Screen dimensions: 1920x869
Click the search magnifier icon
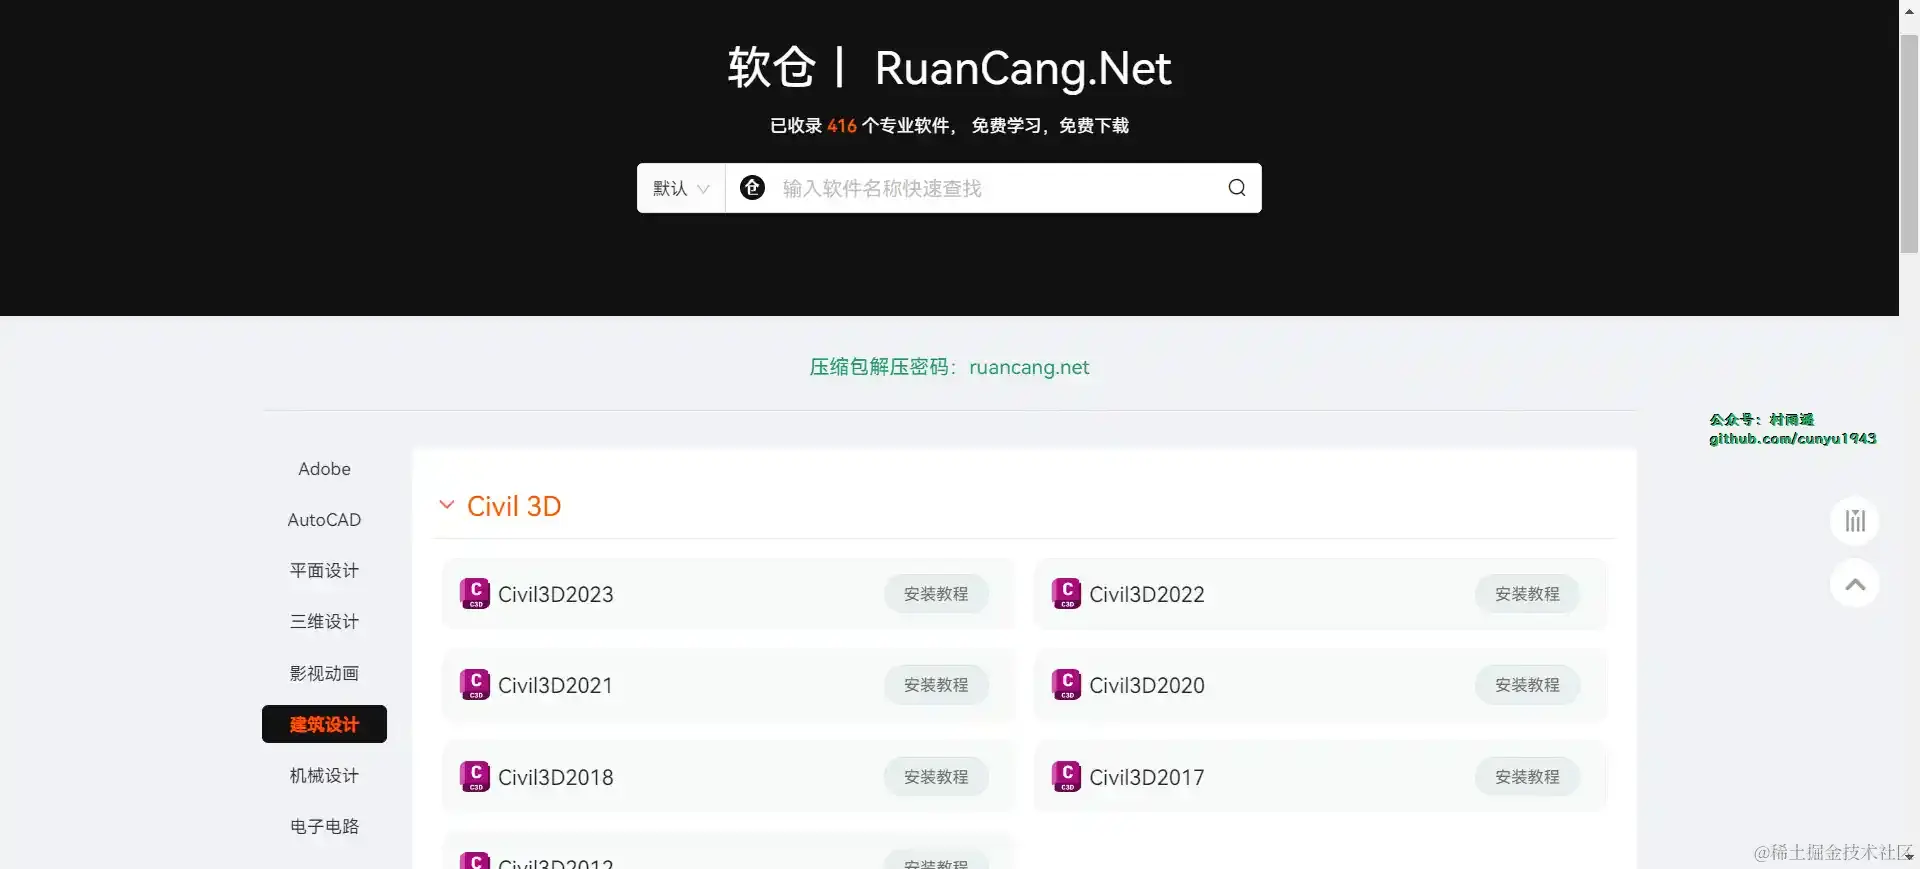(x=1237, y=188)
